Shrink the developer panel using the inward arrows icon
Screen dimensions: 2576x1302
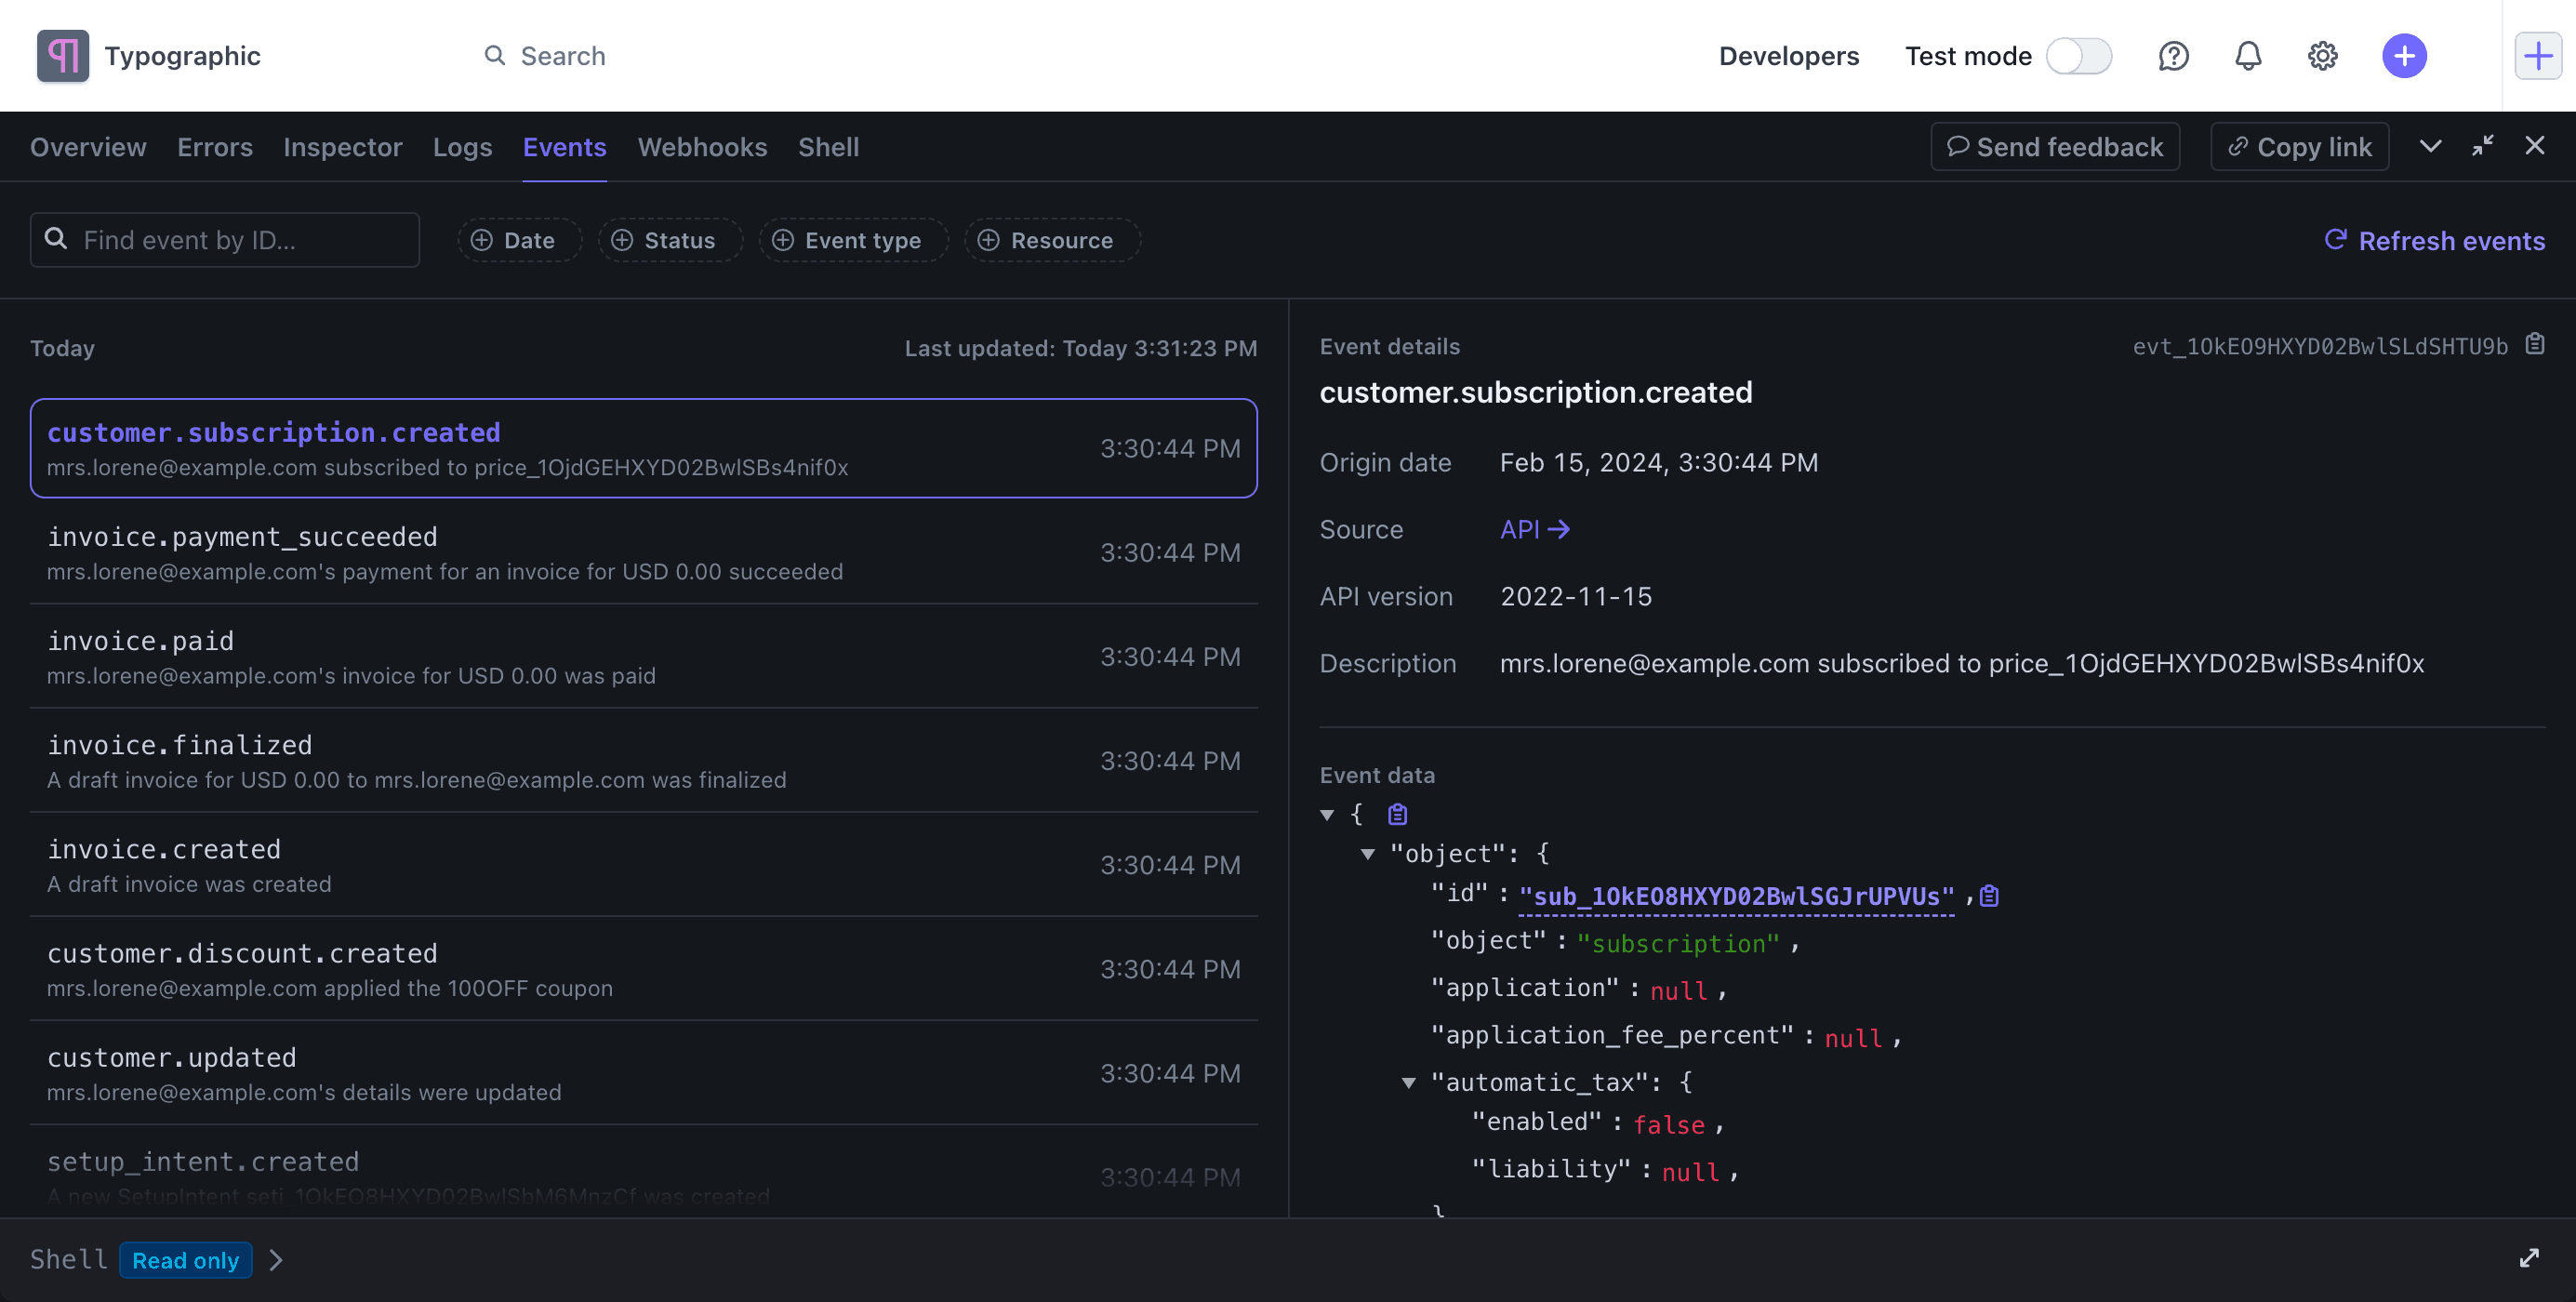click(x=2483, y=146)
